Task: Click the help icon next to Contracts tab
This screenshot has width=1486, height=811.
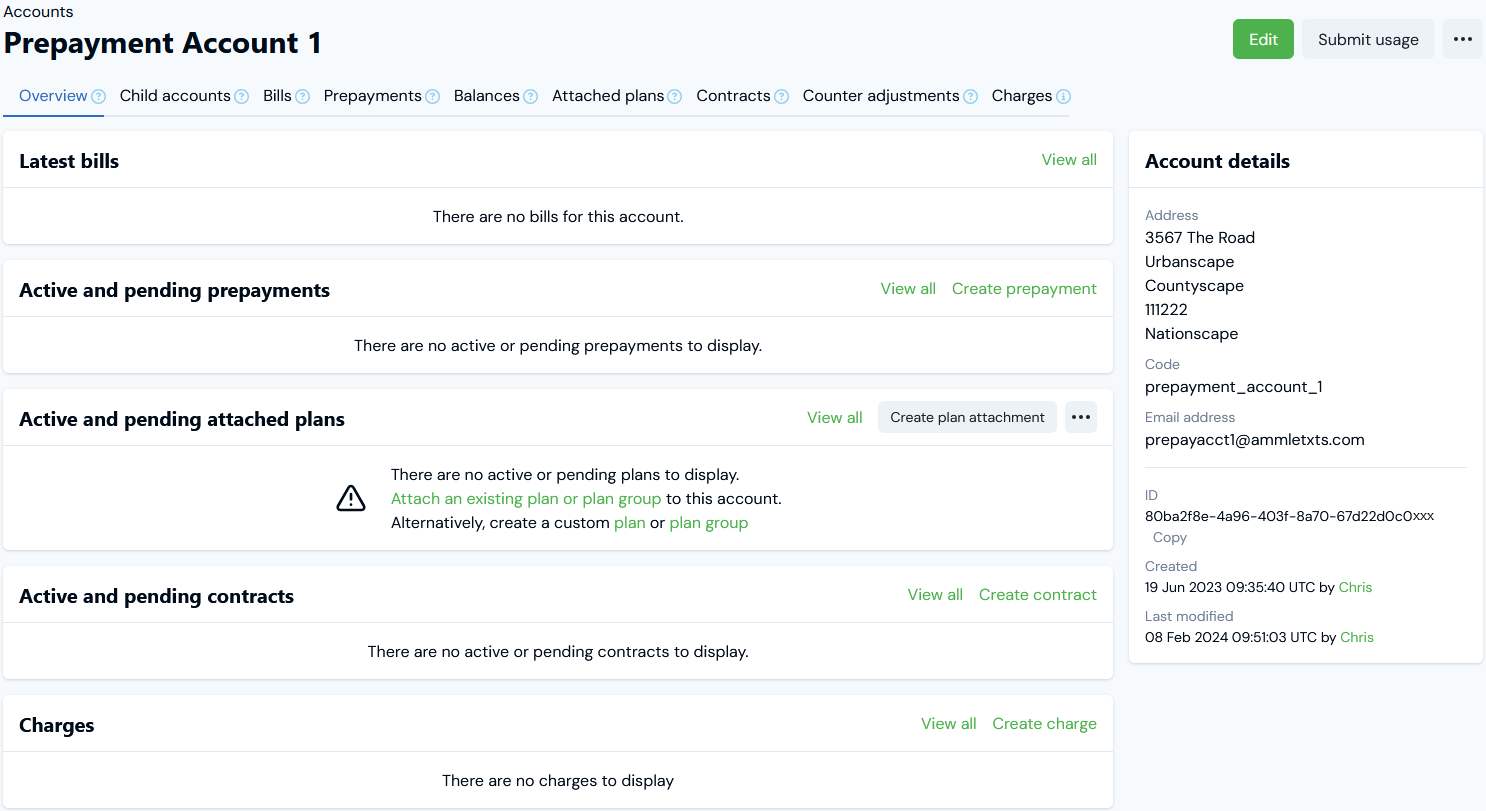Action: click(x=781, y=97)
